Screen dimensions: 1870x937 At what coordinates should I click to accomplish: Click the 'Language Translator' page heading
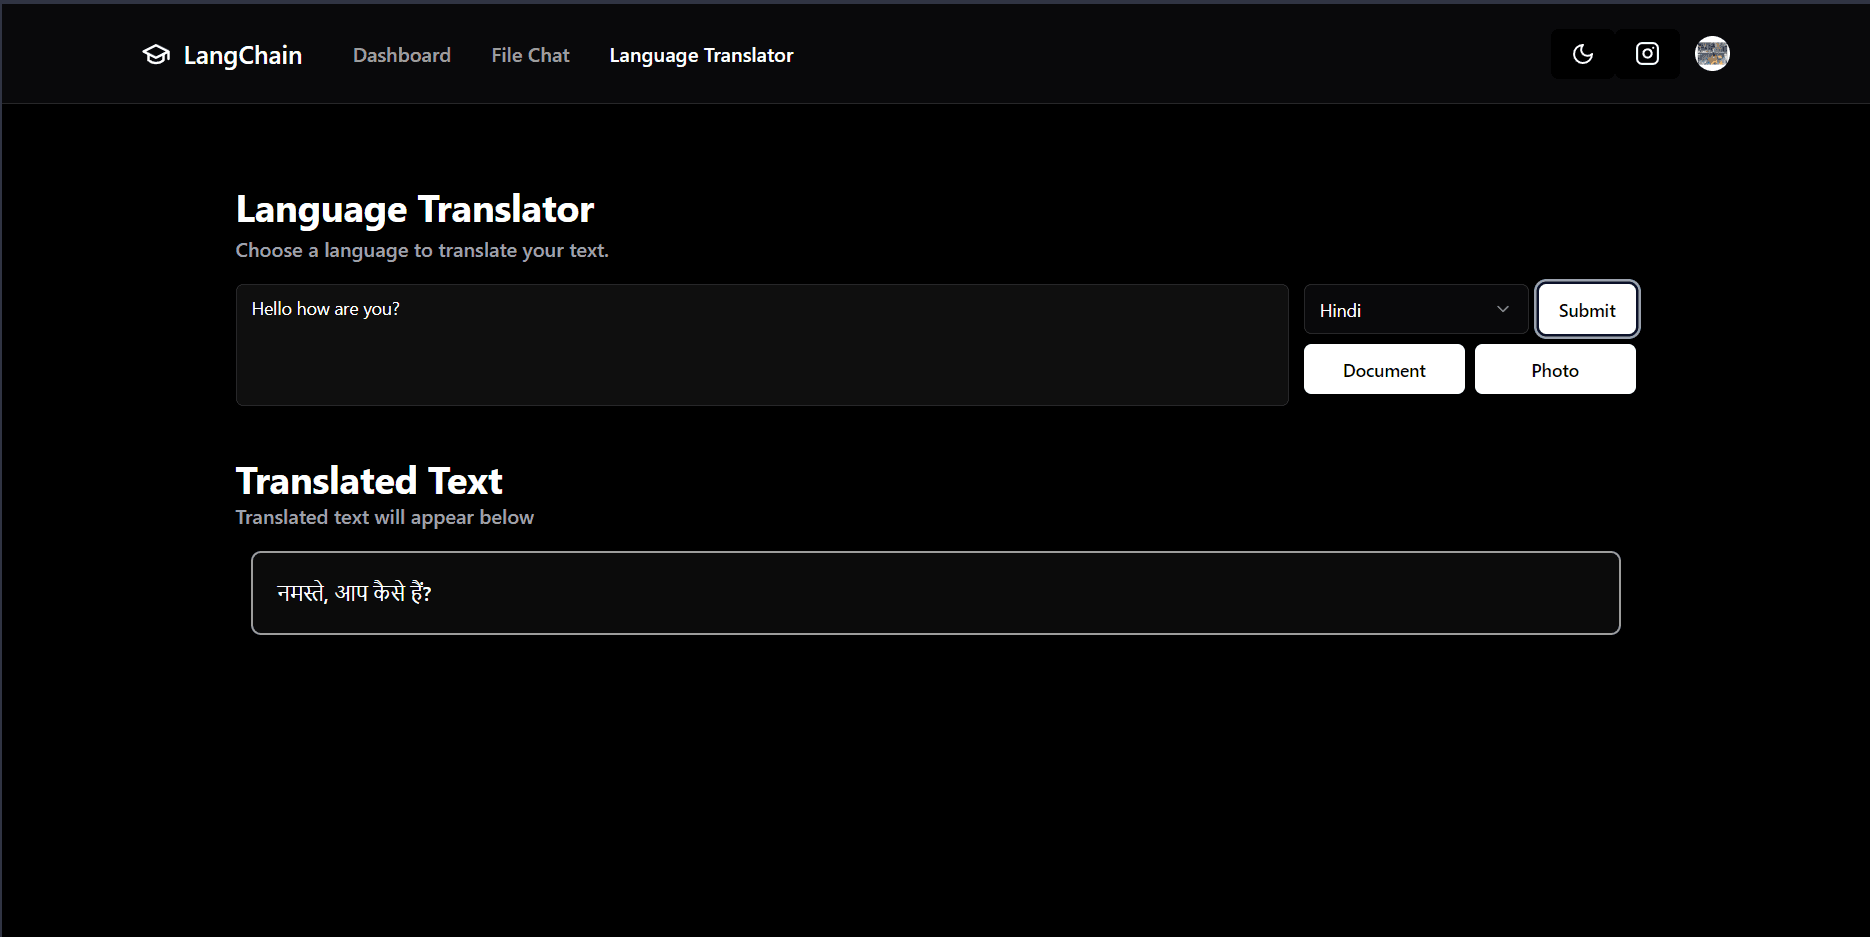(415, 209)
